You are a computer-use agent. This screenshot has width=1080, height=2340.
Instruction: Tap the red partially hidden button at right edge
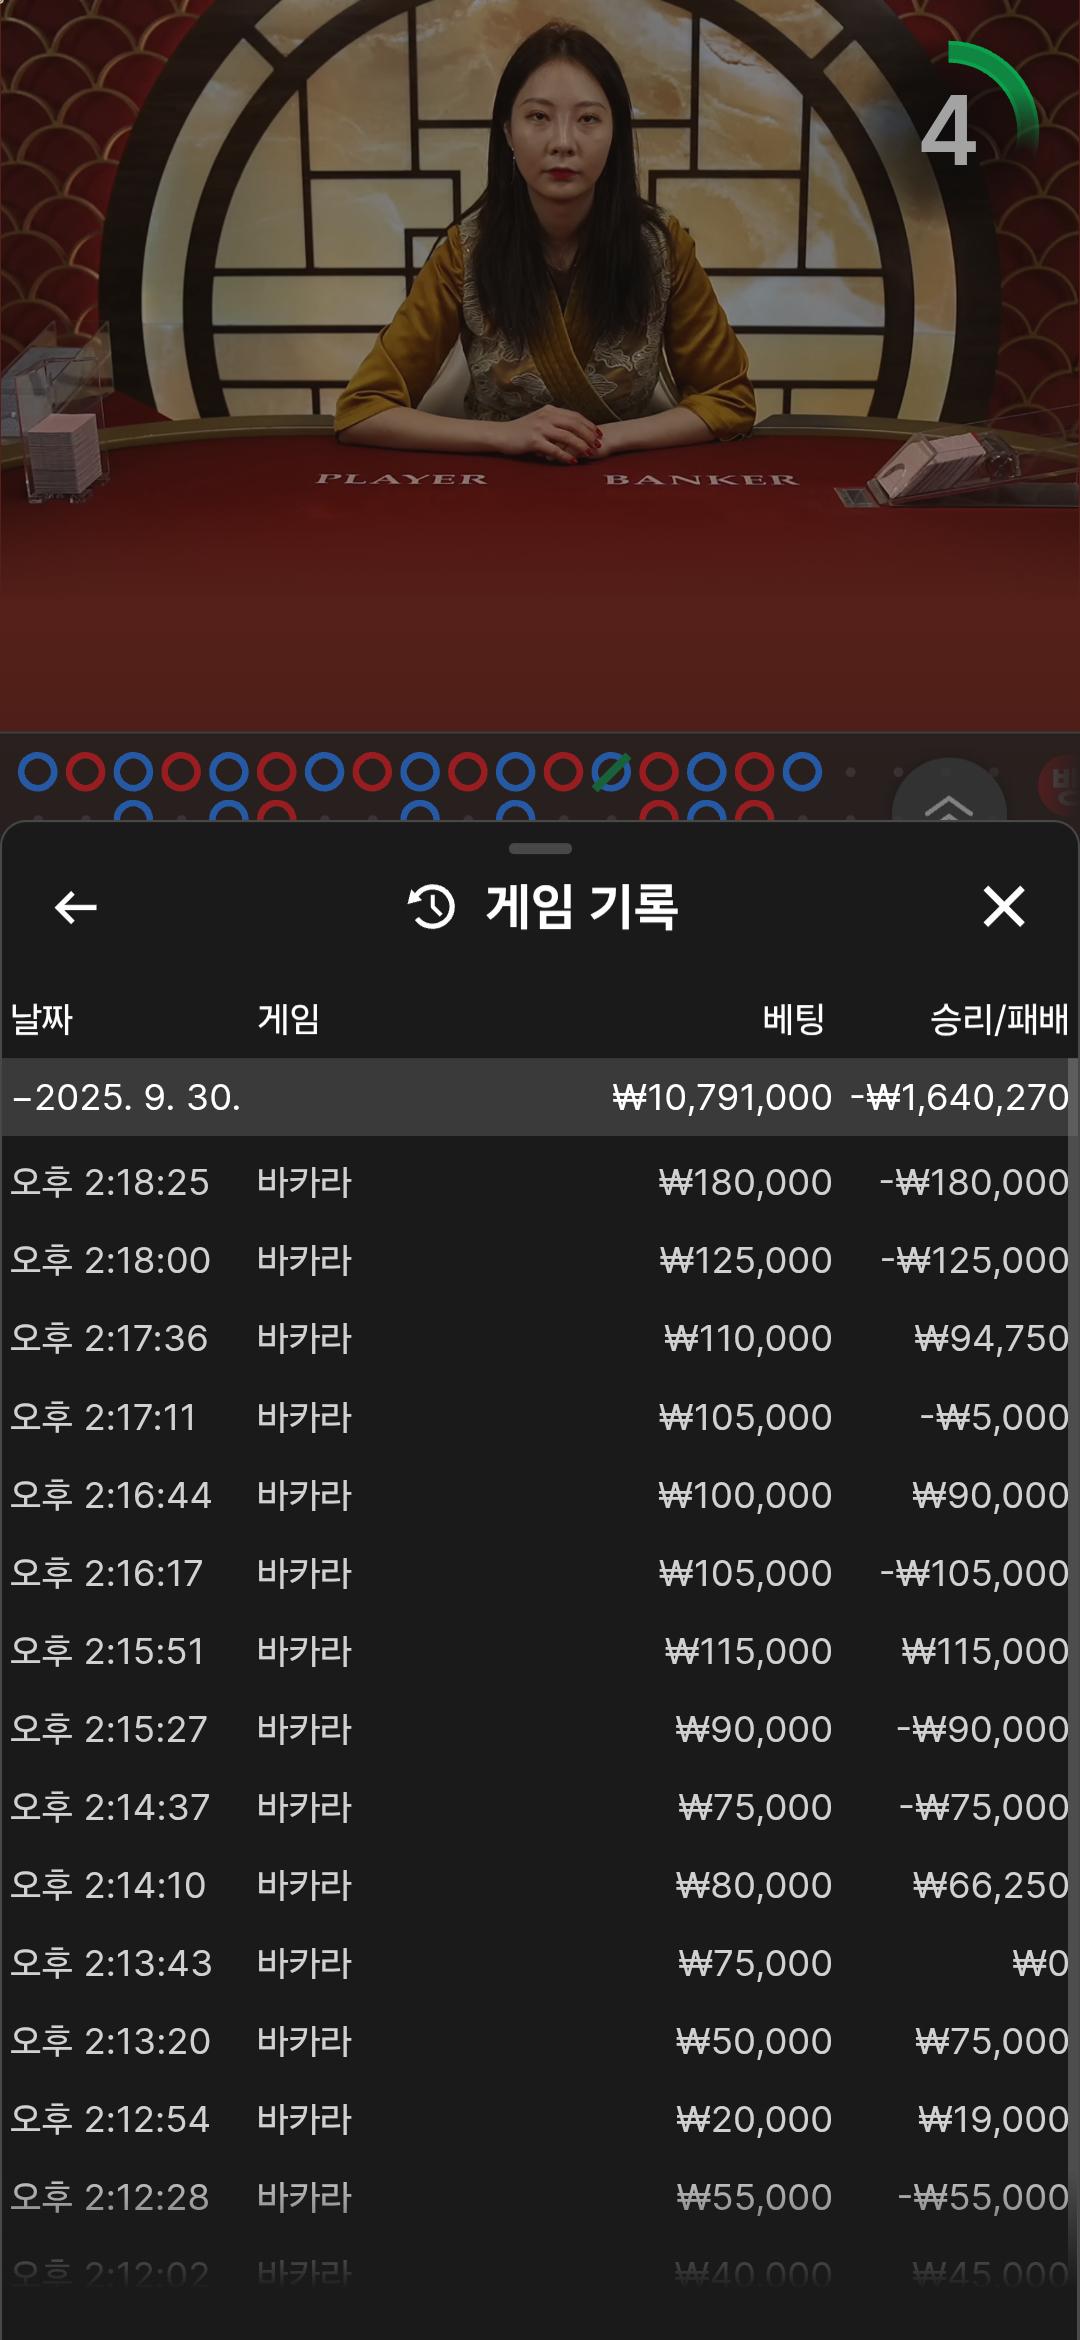tap(1060, 785)
